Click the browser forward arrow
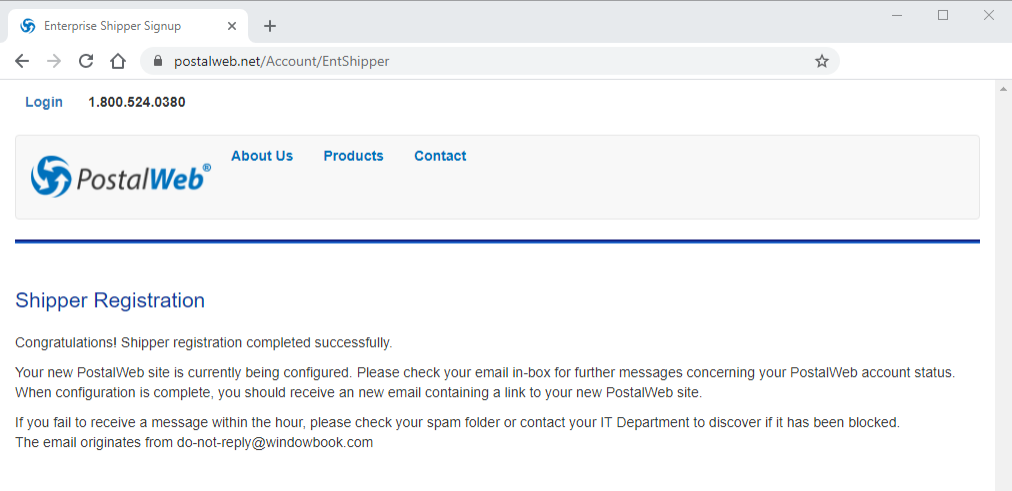This screenshot has width=1012, height=491. (54, 61)
